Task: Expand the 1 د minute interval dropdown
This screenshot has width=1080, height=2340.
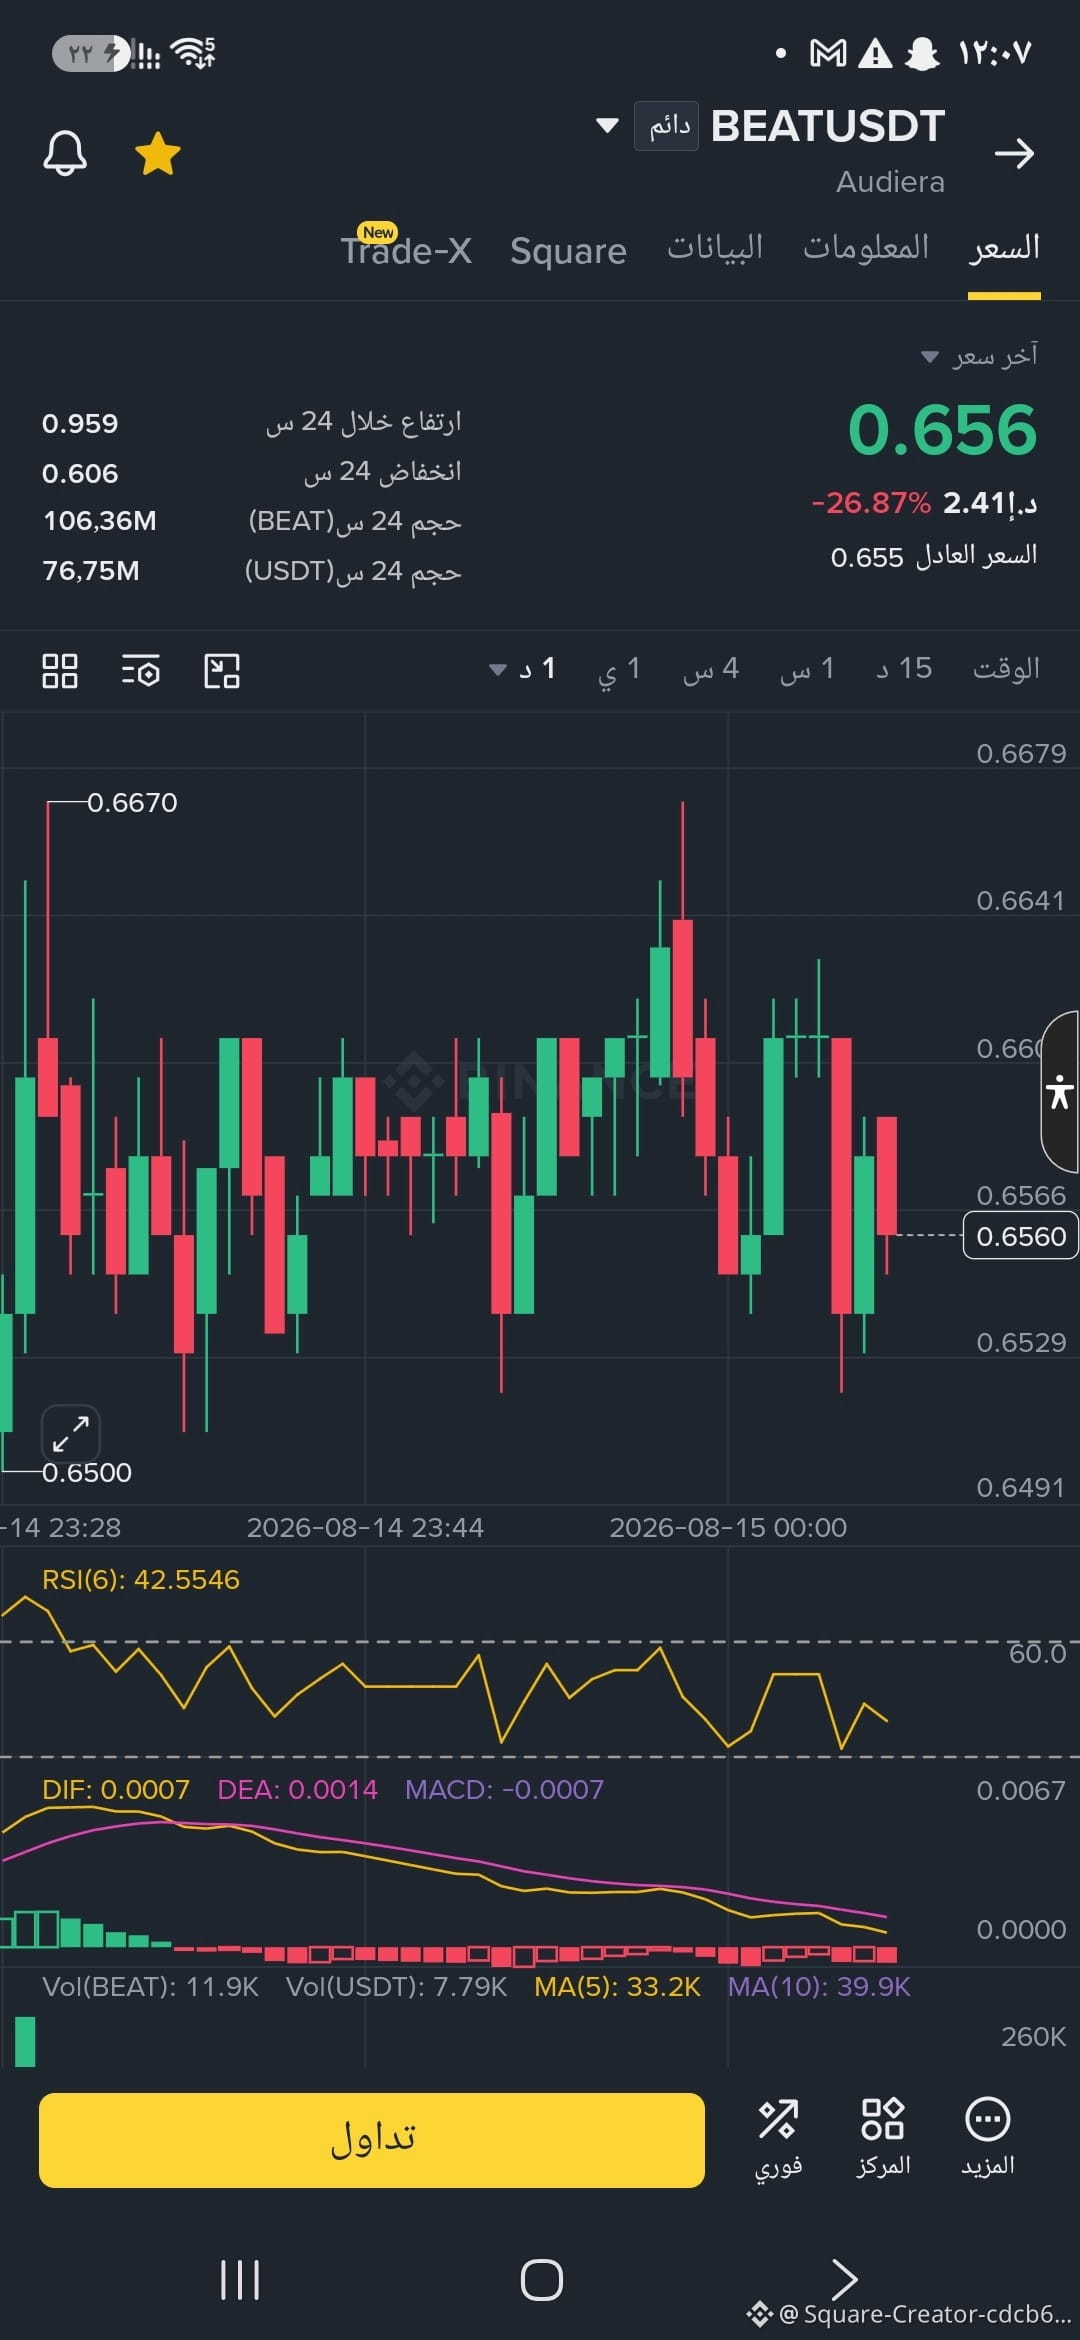Action: (x=522, y=669)
